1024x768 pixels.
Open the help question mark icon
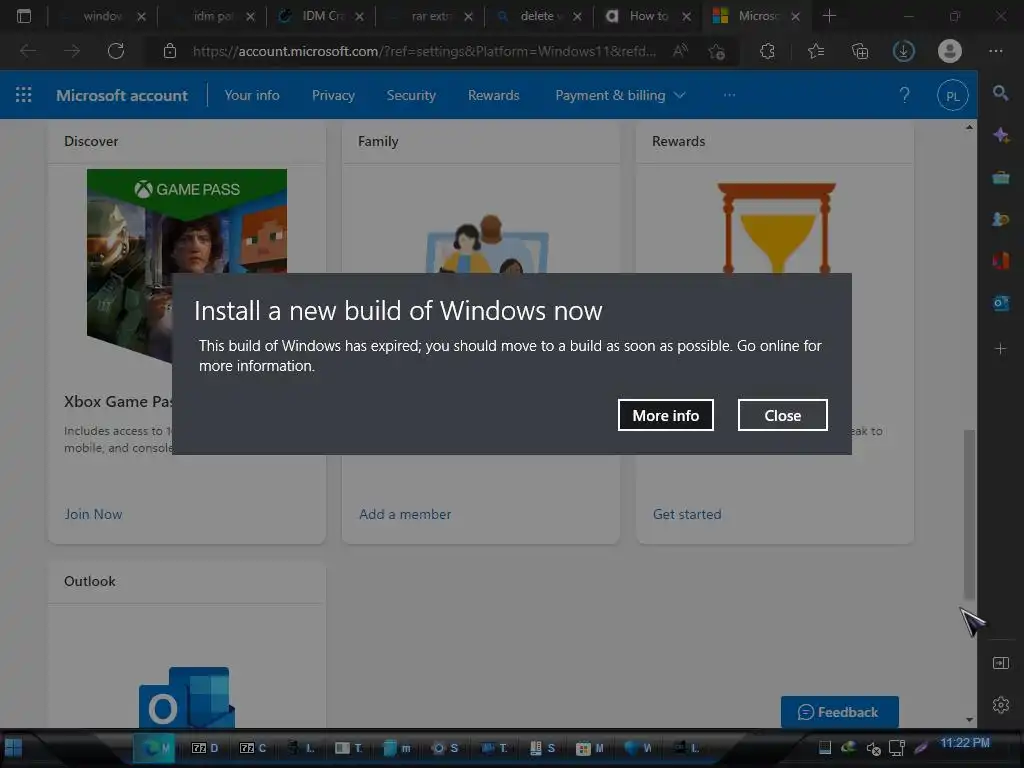(904, 95)
